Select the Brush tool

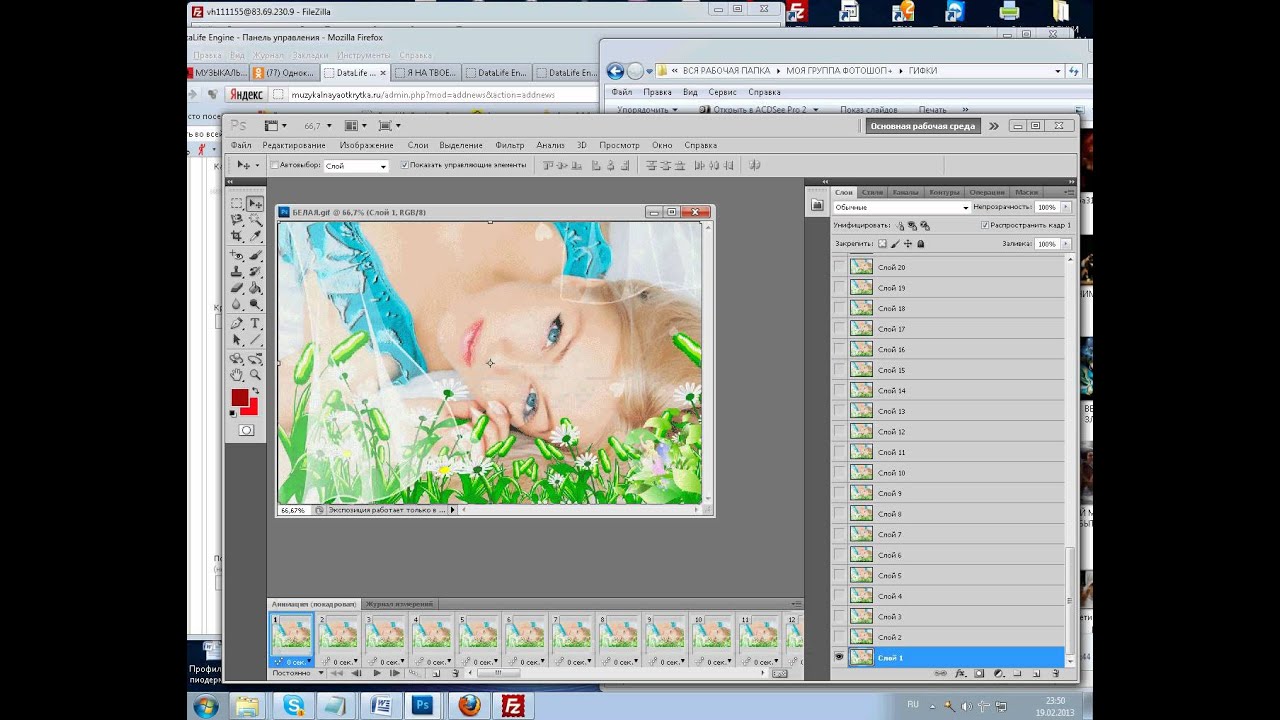tap(255, 256)
